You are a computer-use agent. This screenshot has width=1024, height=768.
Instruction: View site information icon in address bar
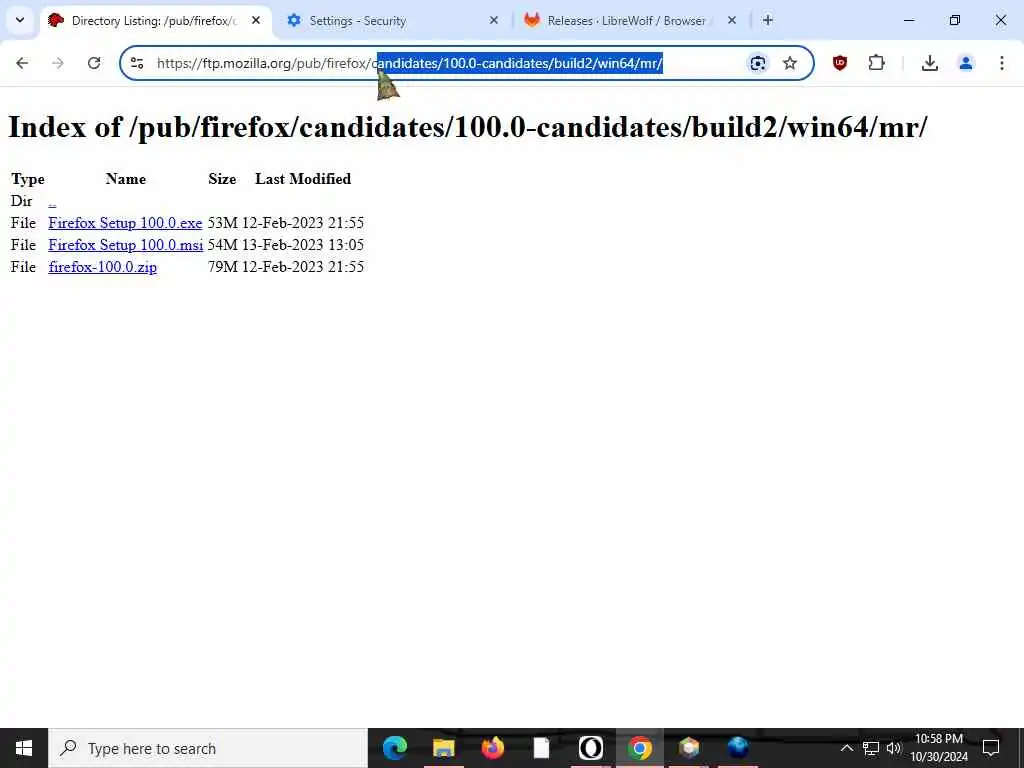(x=136, y=63)
